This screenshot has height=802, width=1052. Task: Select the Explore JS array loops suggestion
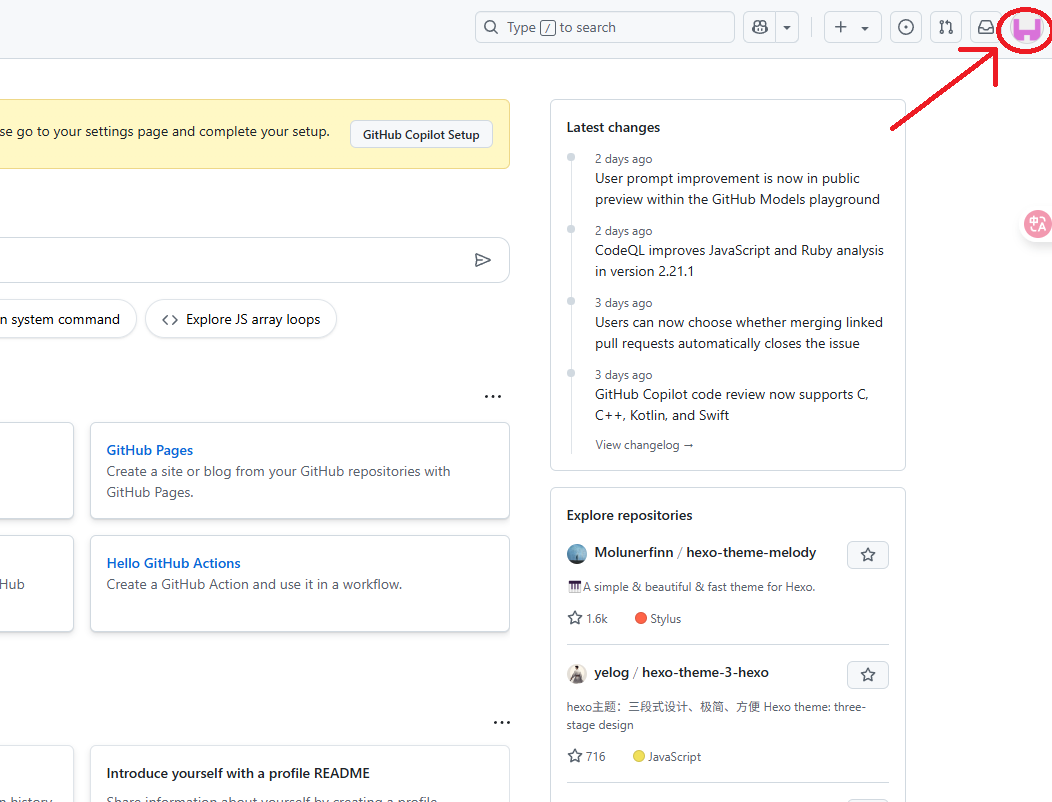point(241,320)
